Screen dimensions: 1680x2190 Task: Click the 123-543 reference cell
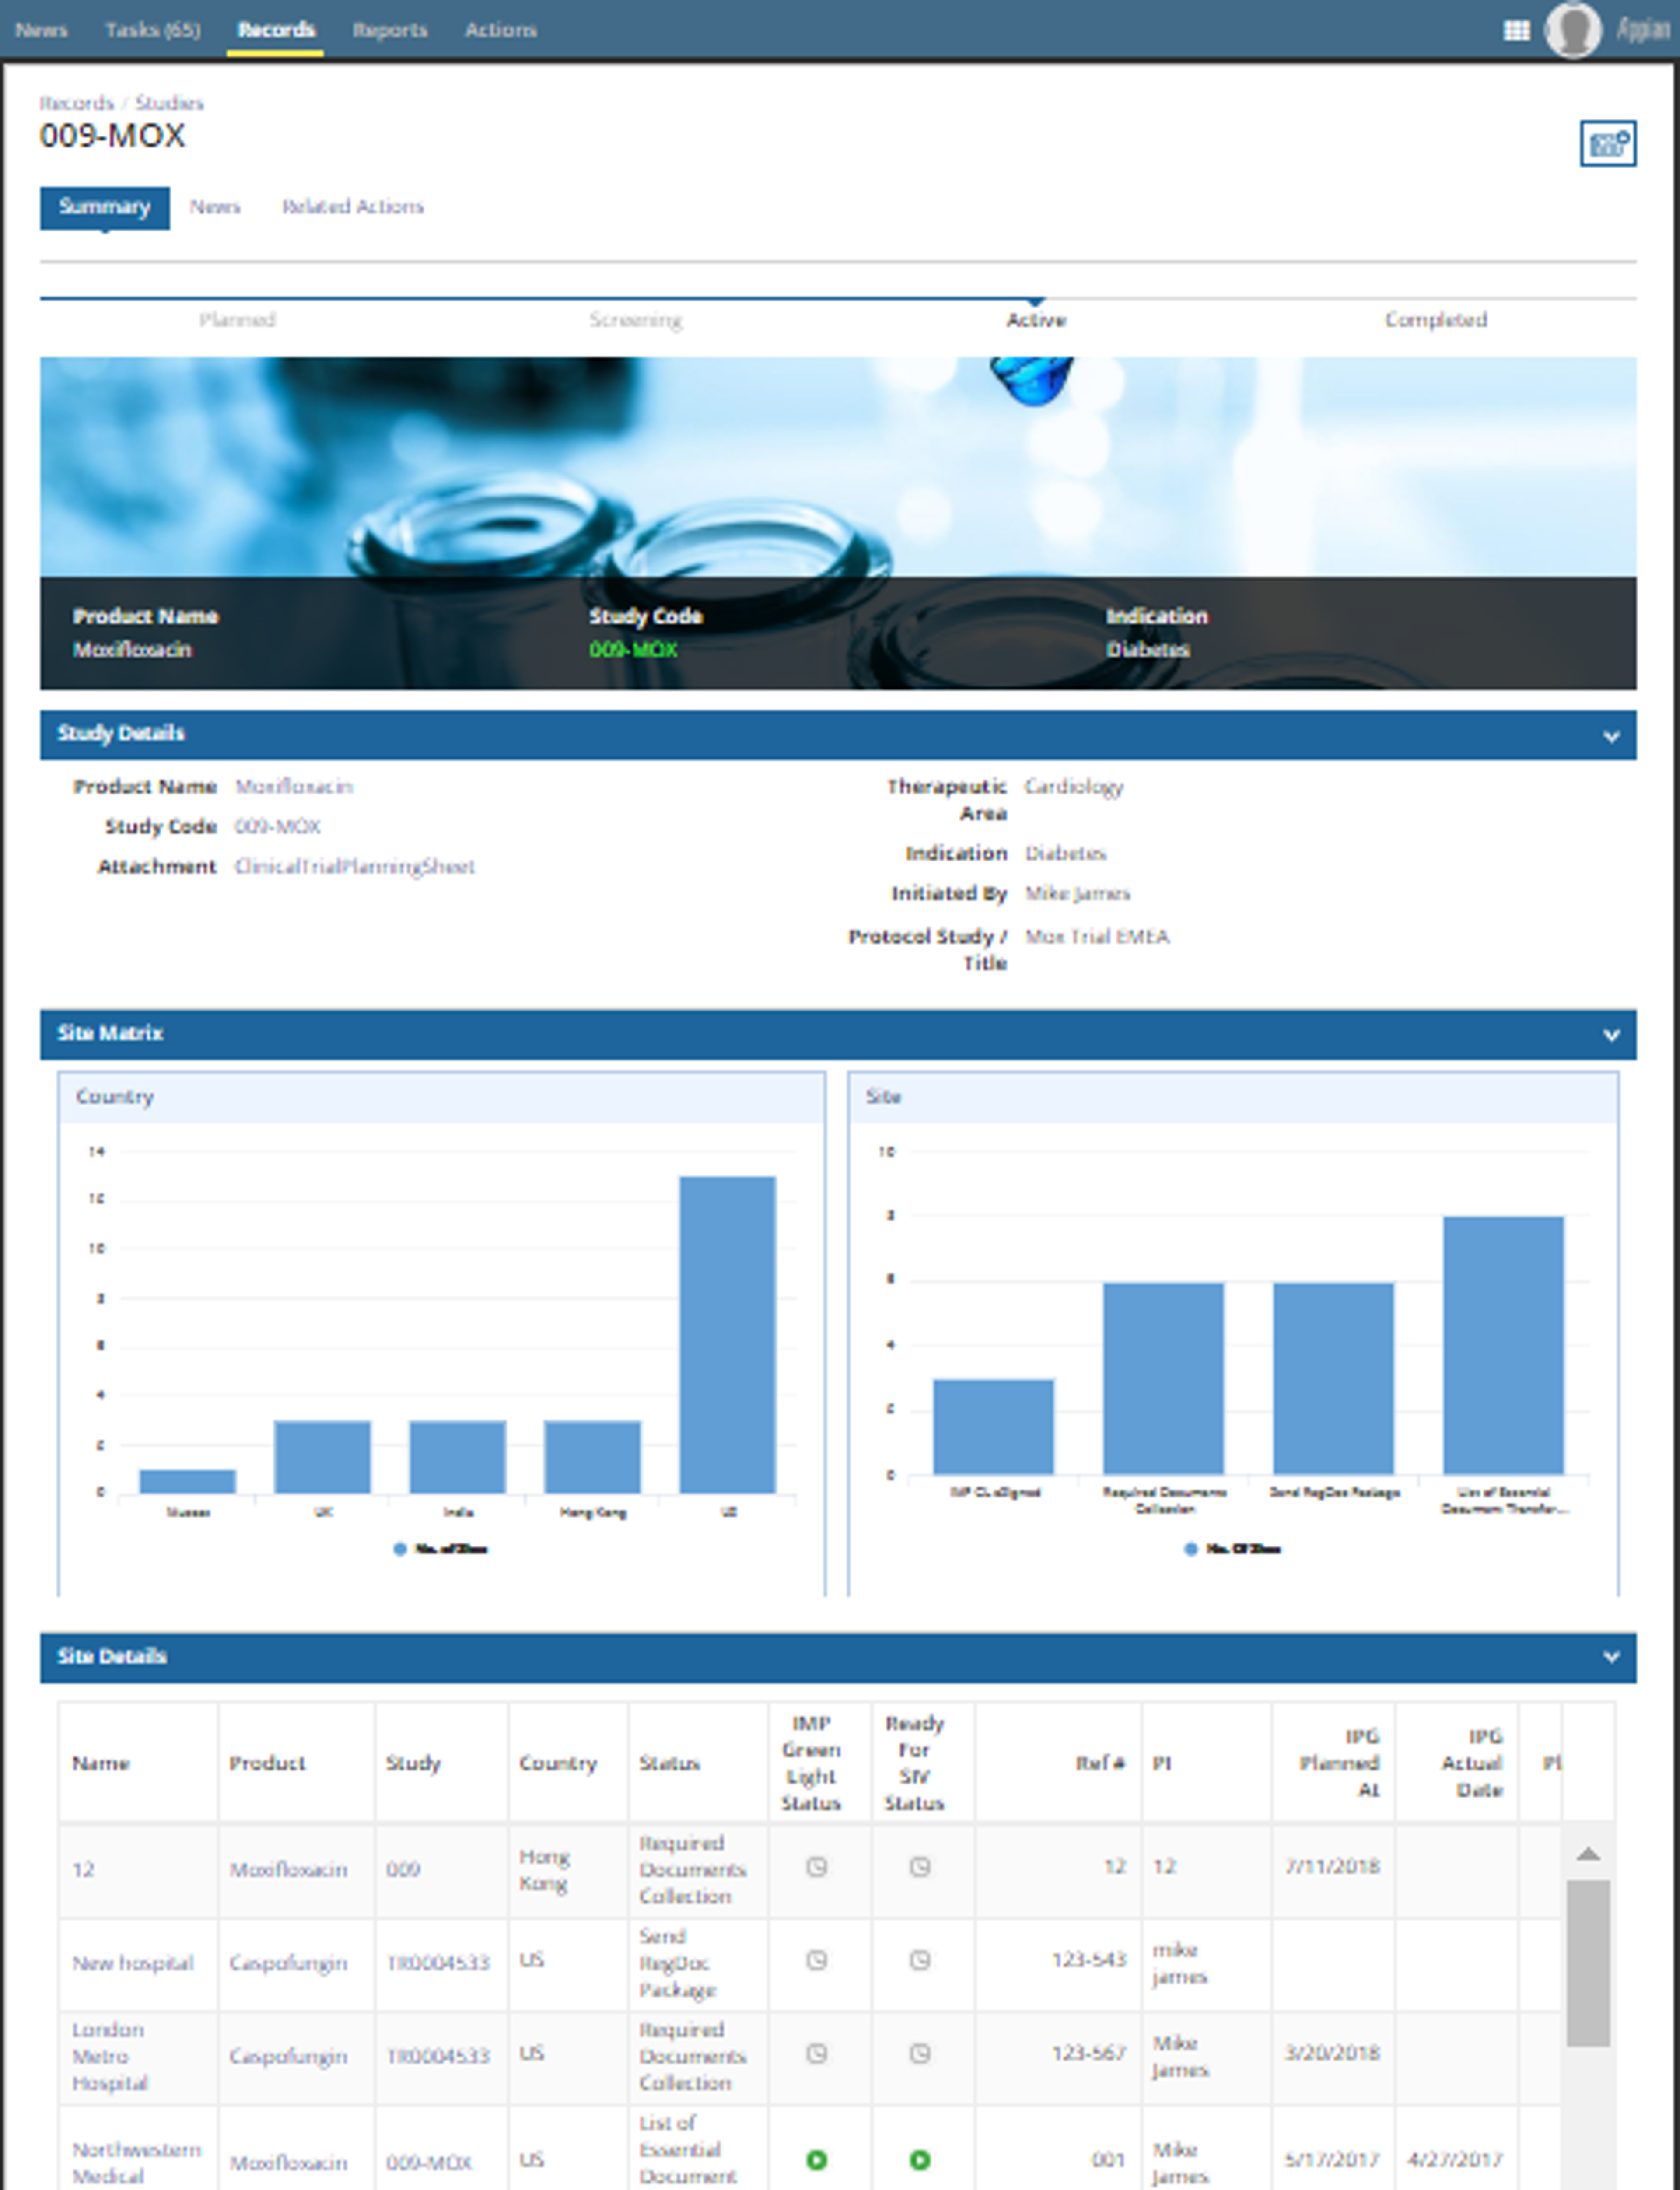click(x=1089, y=1960)
